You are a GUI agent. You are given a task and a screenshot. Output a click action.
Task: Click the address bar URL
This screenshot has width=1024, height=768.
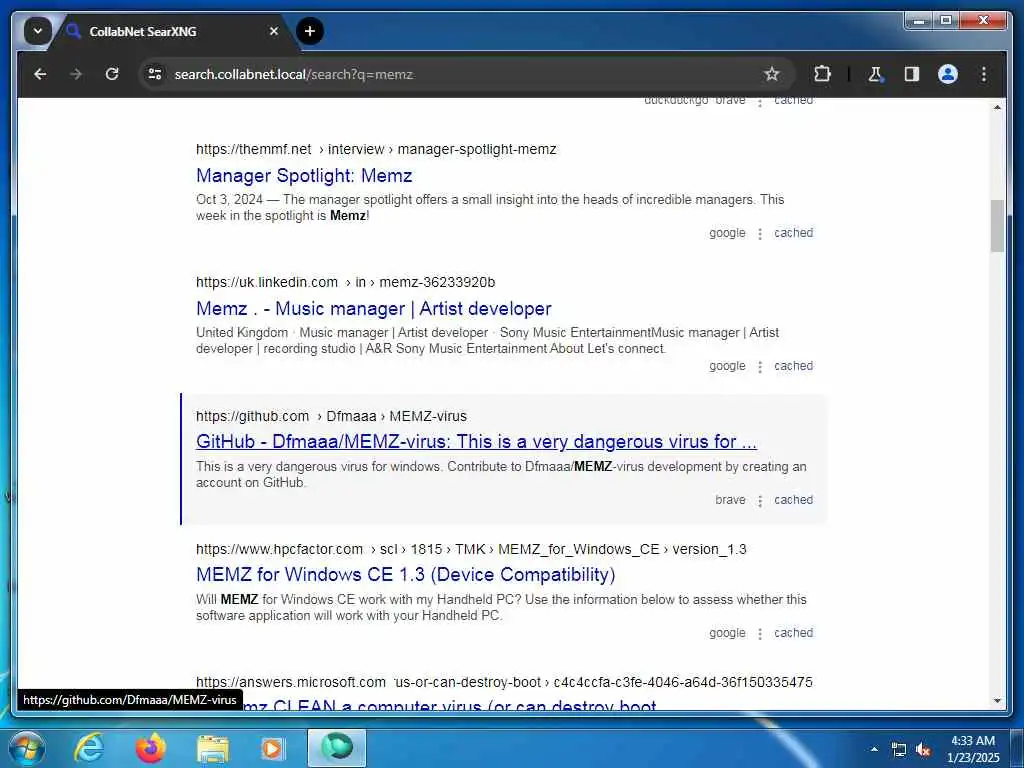[x=294, y=74]
